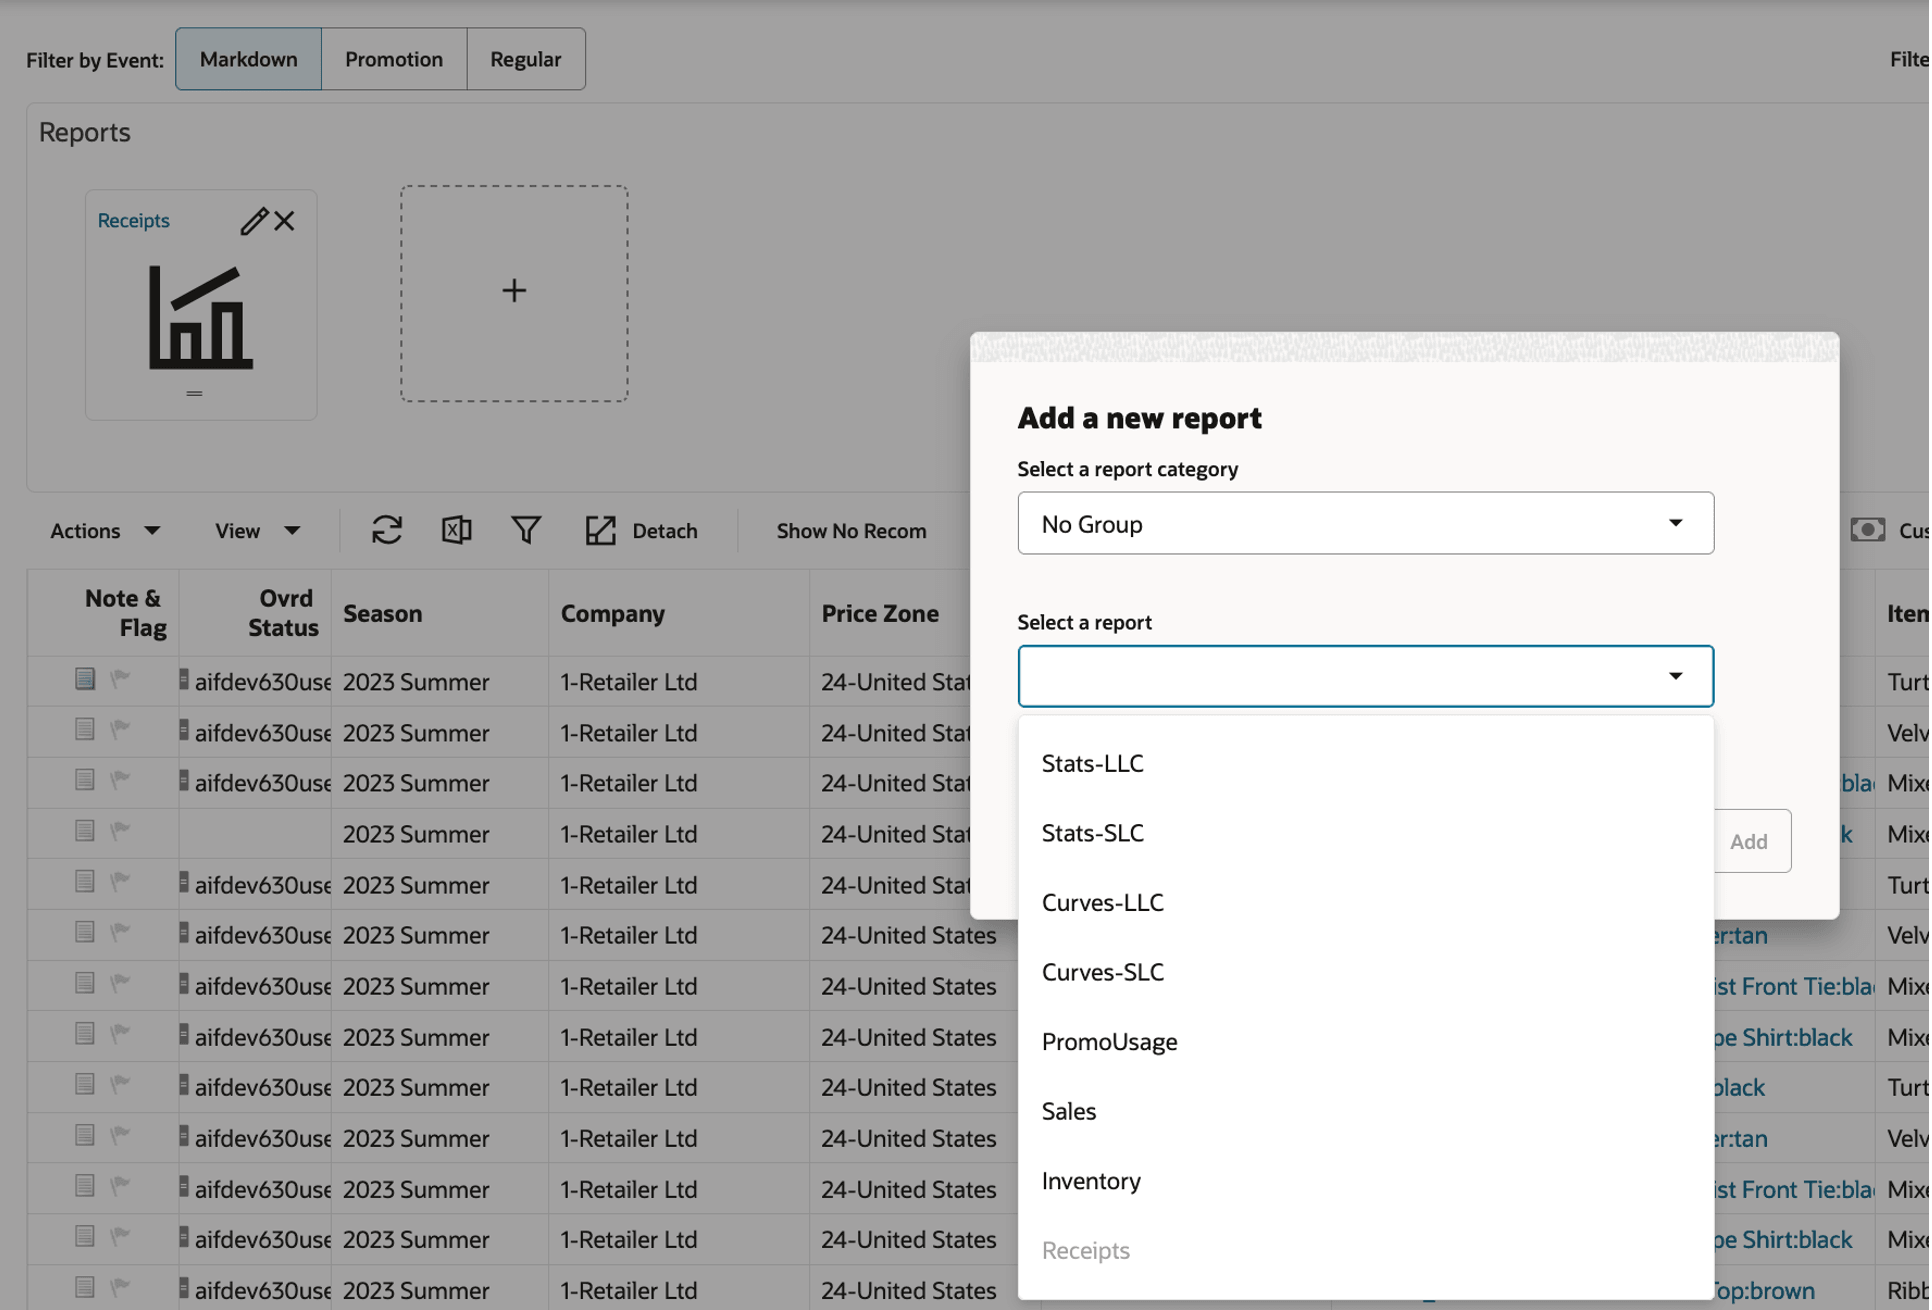
Task: Click the pencil edit icon on Receipts card
Action: coord(253,221)
